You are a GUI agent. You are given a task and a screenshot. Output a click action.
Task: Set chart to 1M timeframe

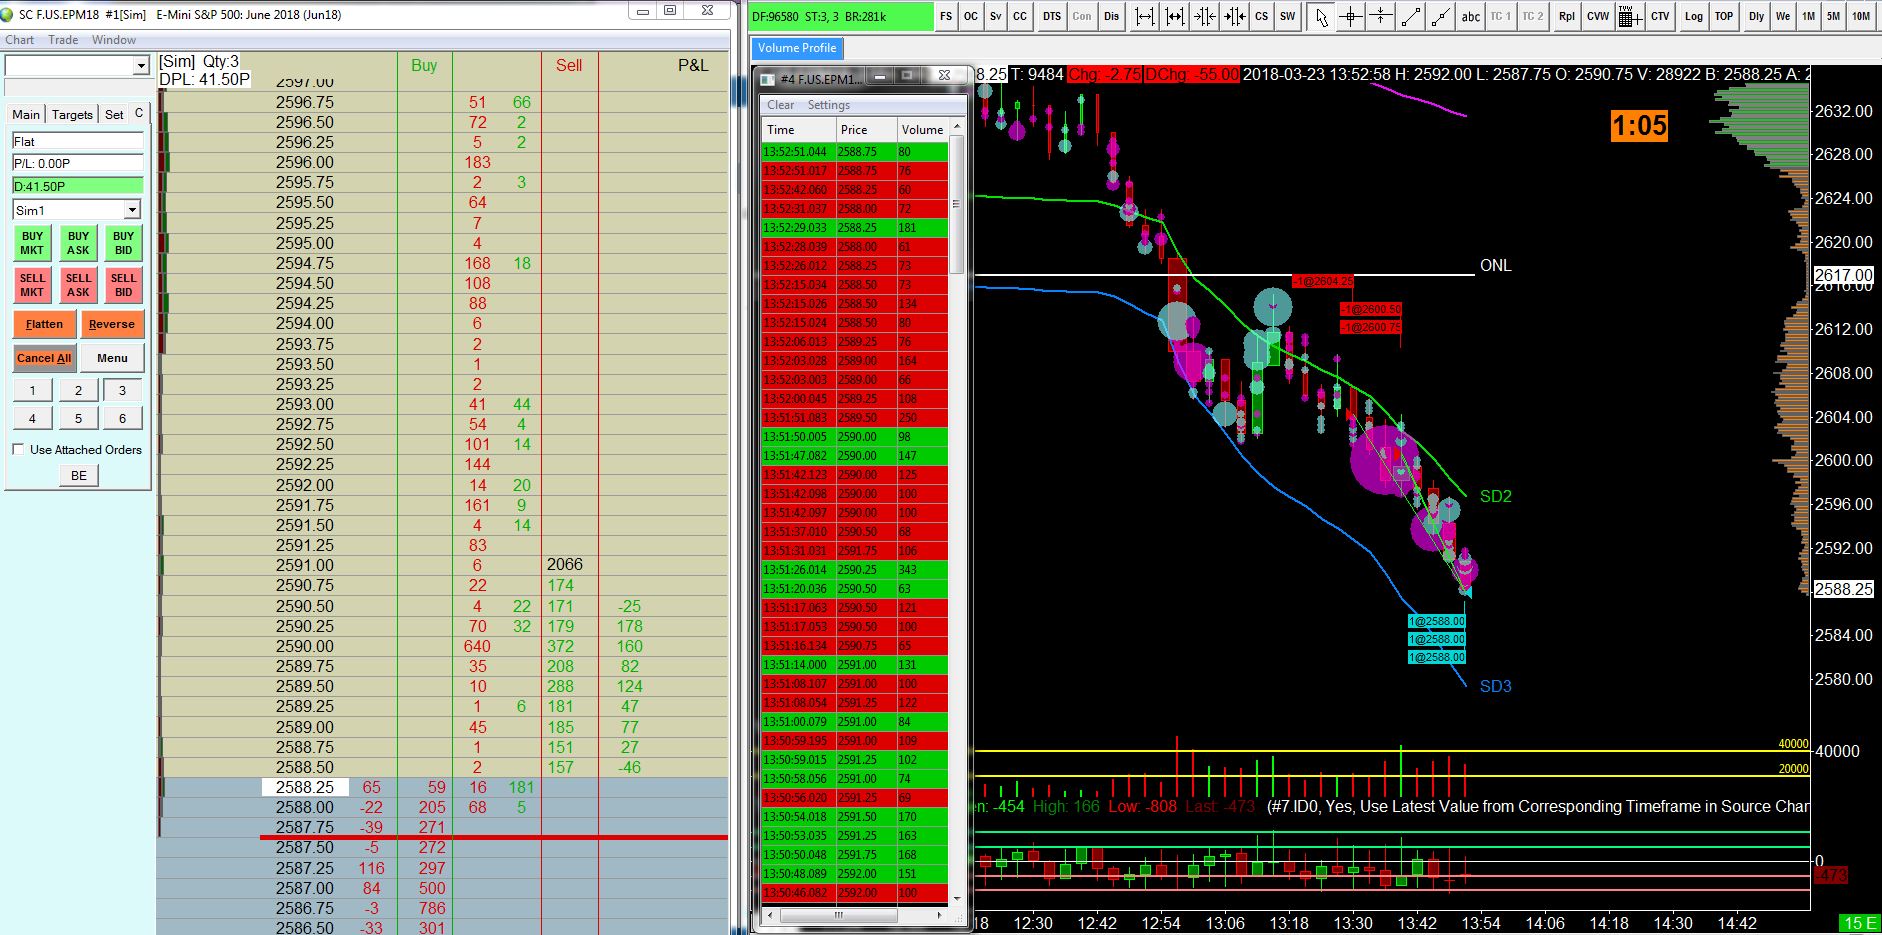point(1809,16)
